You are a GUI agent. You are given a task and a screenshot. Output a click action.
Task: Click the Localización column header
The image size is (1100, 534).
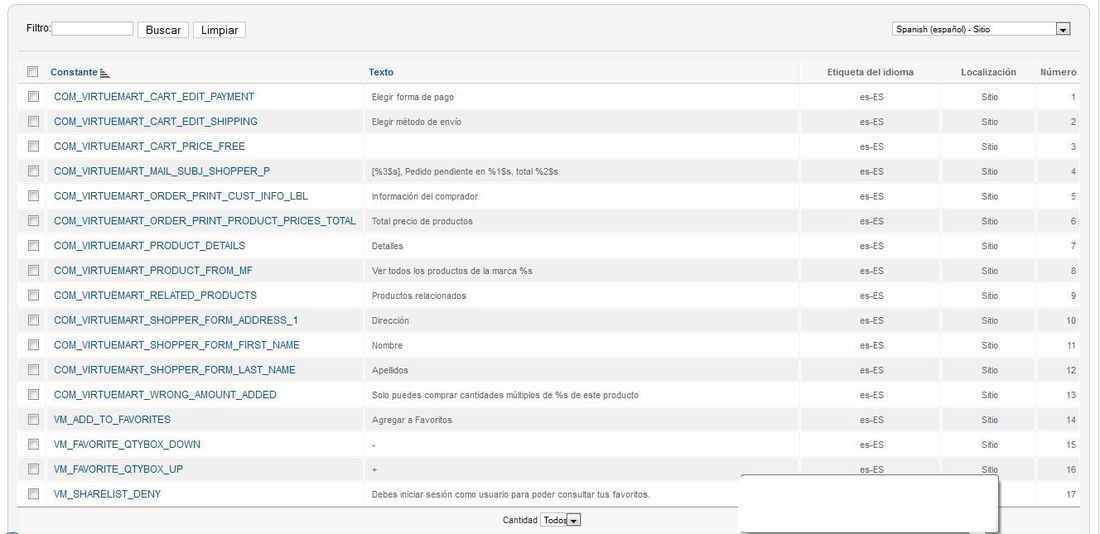(988, 72)
